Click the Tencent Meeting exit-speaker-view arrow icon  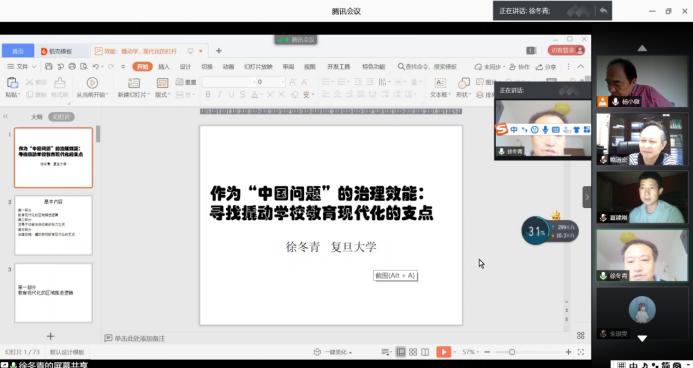click(x=604, y=11)
